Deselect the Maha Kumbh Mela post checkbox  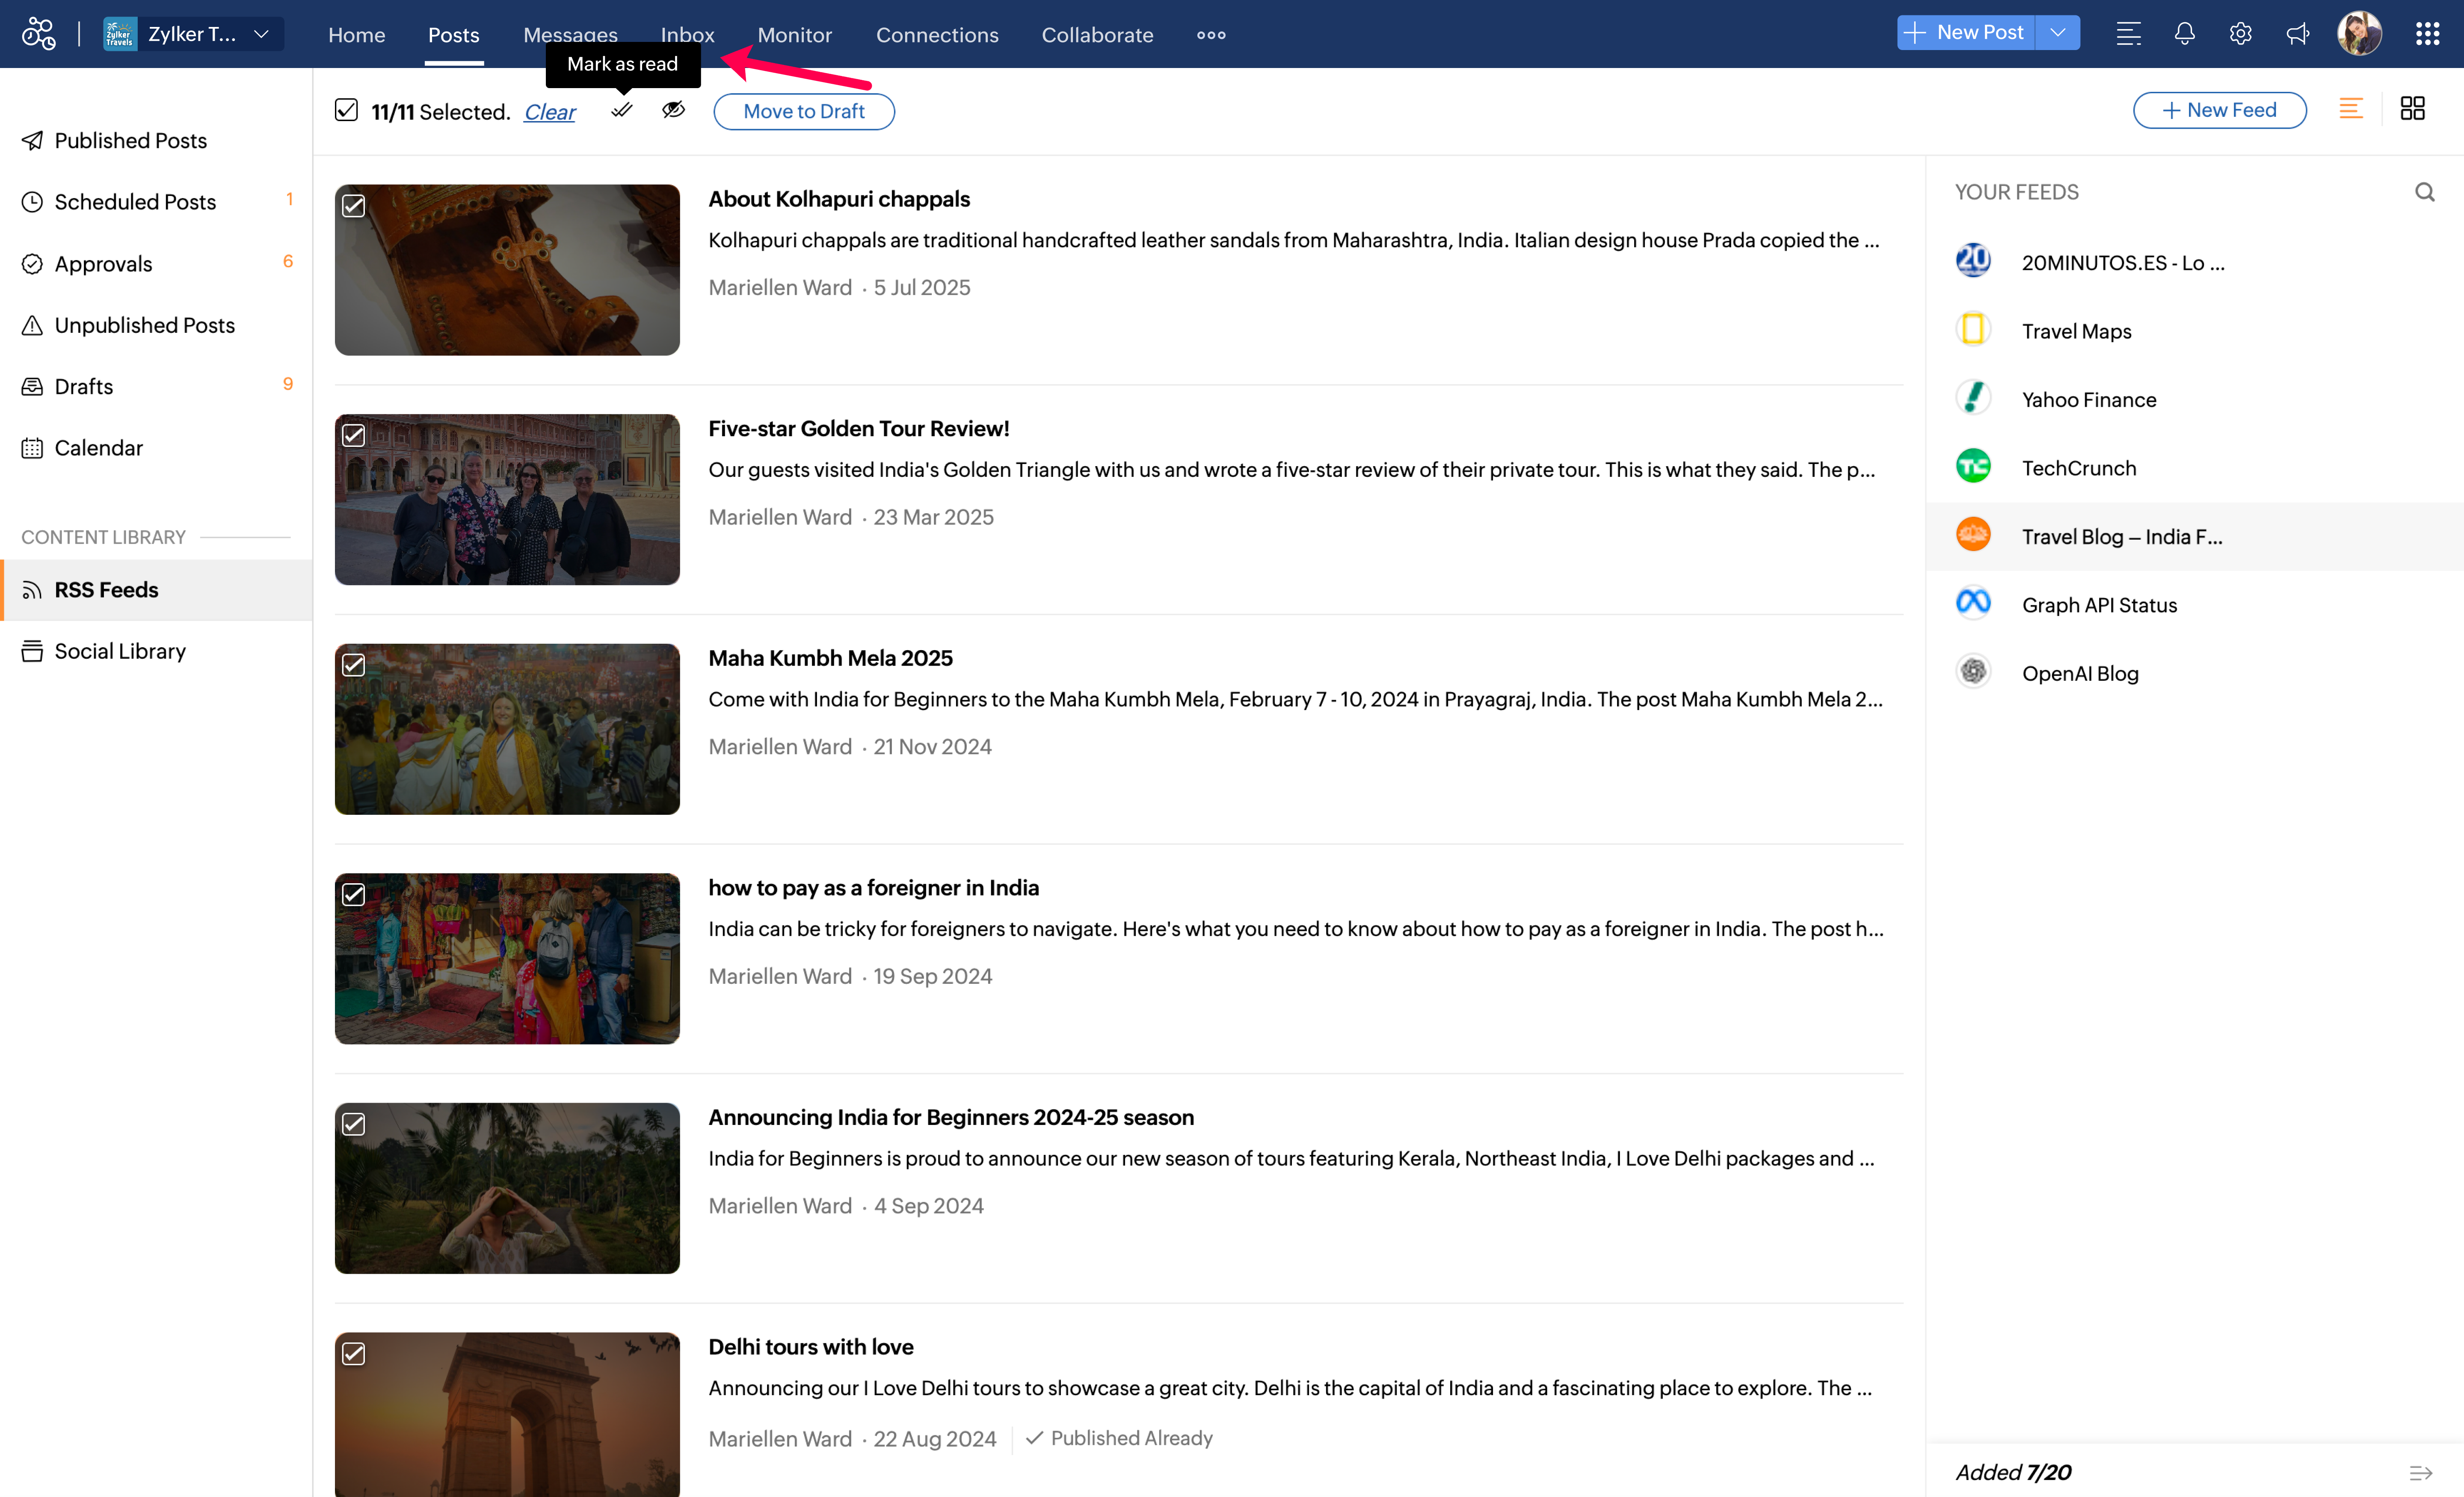coord(354,665)
